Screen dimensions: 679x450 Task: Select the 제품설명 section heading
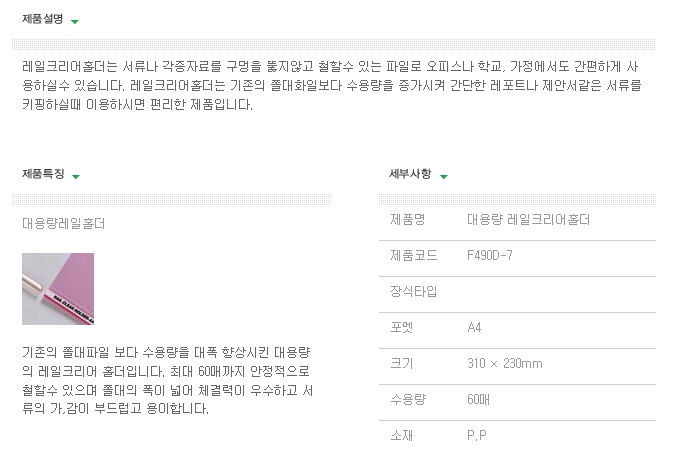pyautogui.click(x=42, y=19)
